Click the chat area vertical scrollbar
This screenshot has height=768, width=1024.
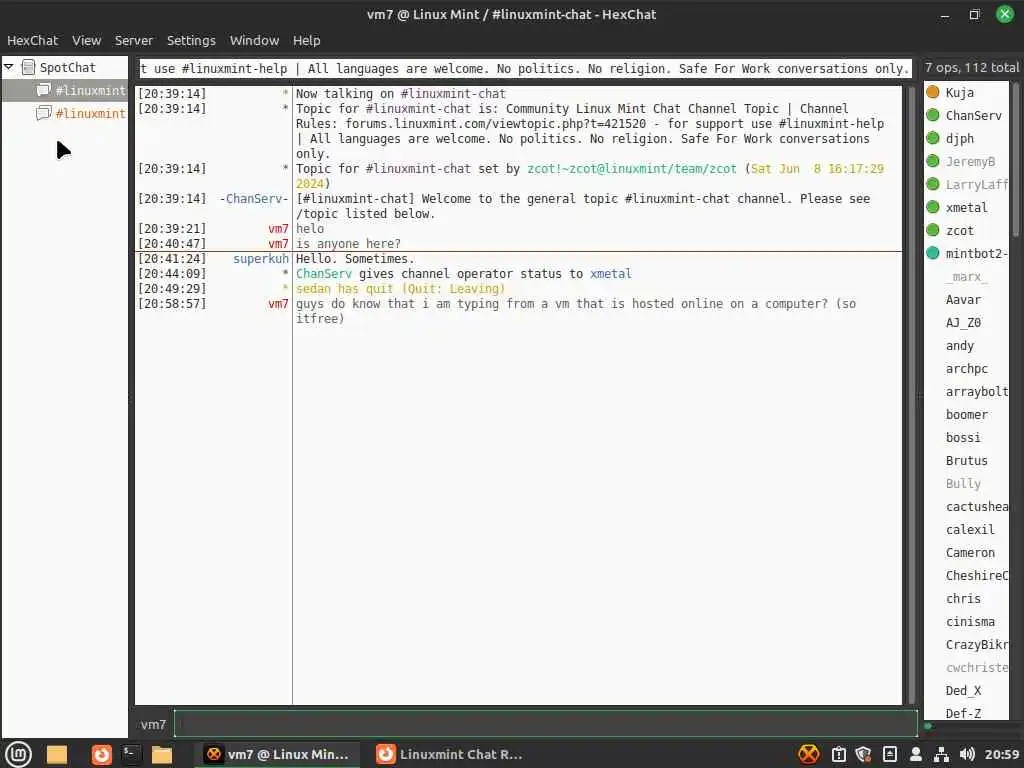912,395
